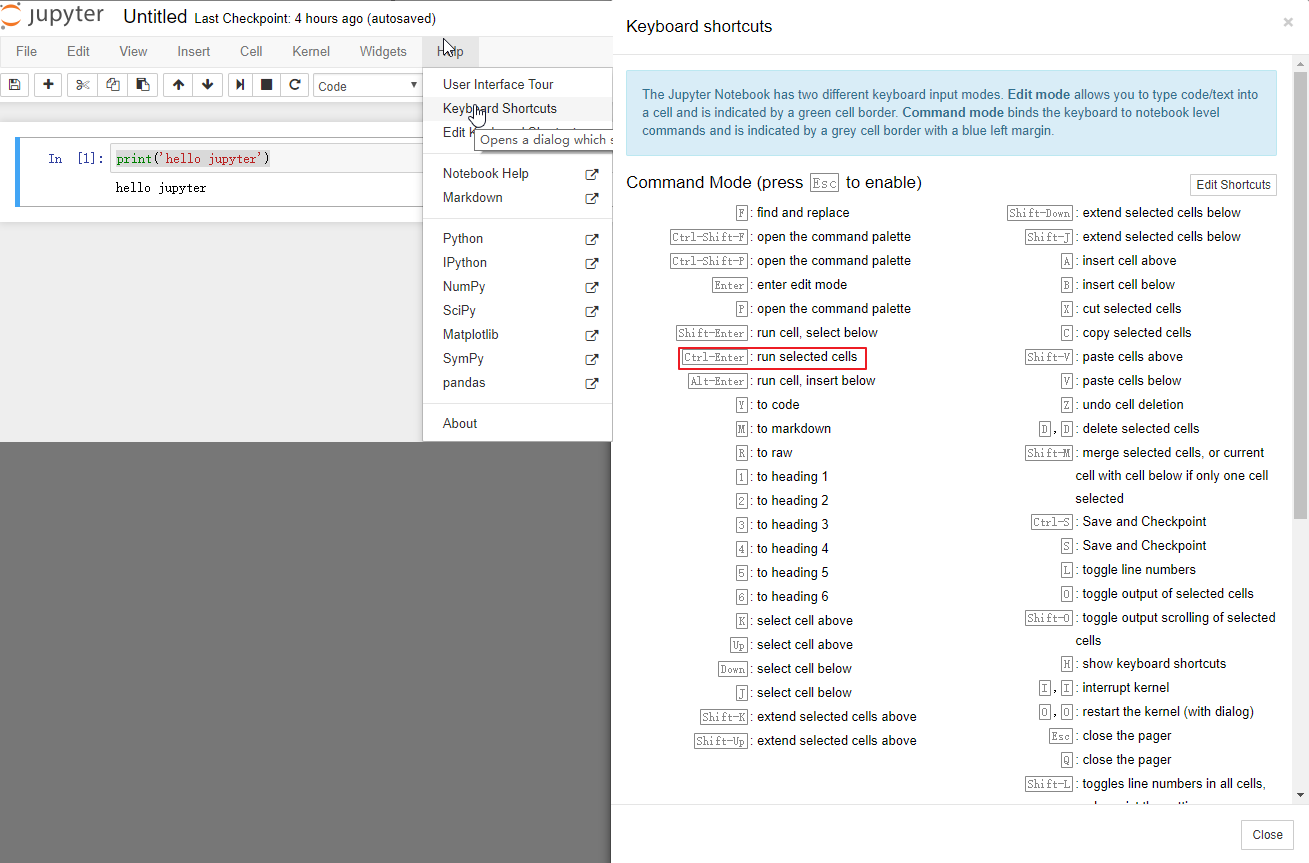Click the external-link icon beside NumPy
This screenshot has height=863, width=1309.
pyautogui.click(x=592, y=287)
